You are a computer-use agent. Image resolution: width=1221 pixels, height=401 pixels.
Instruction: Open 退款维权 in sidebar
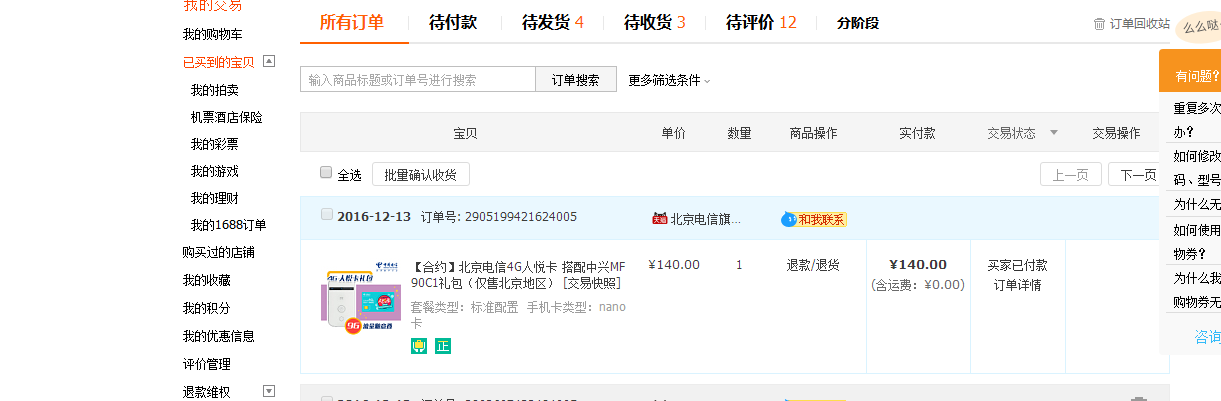[206, 391]
